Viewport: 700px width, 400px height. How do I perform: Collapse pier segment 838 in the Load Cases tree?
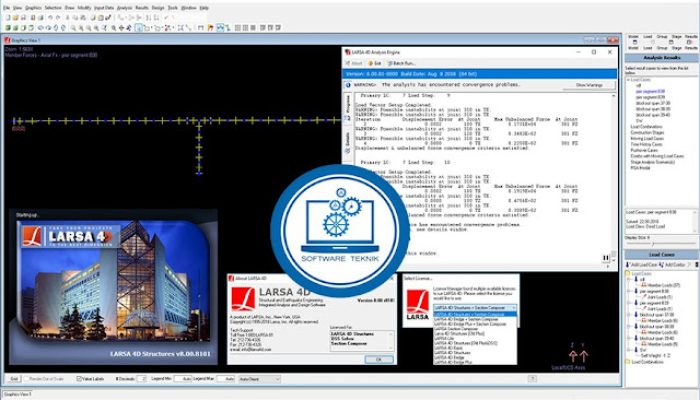point(630,292)
